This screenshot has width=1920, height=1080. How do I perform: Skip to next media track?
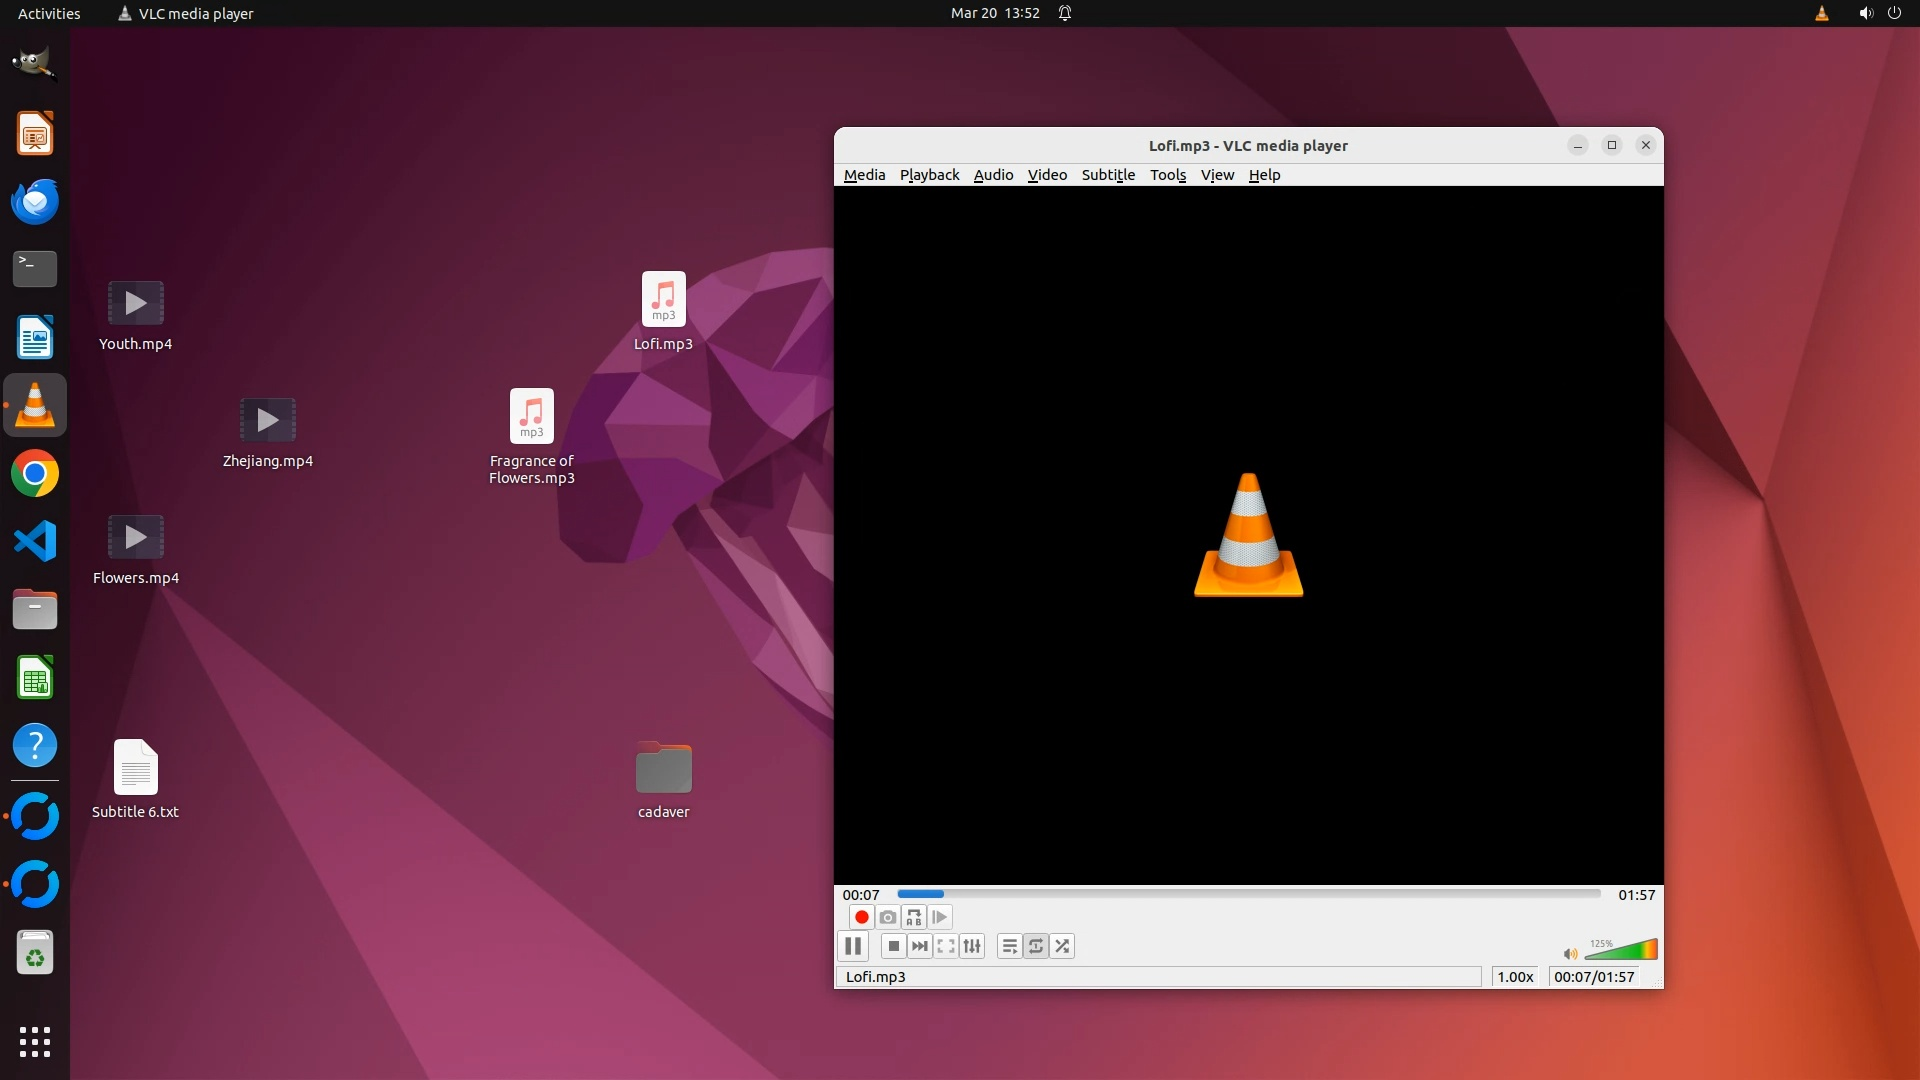[x=920, y=946]
